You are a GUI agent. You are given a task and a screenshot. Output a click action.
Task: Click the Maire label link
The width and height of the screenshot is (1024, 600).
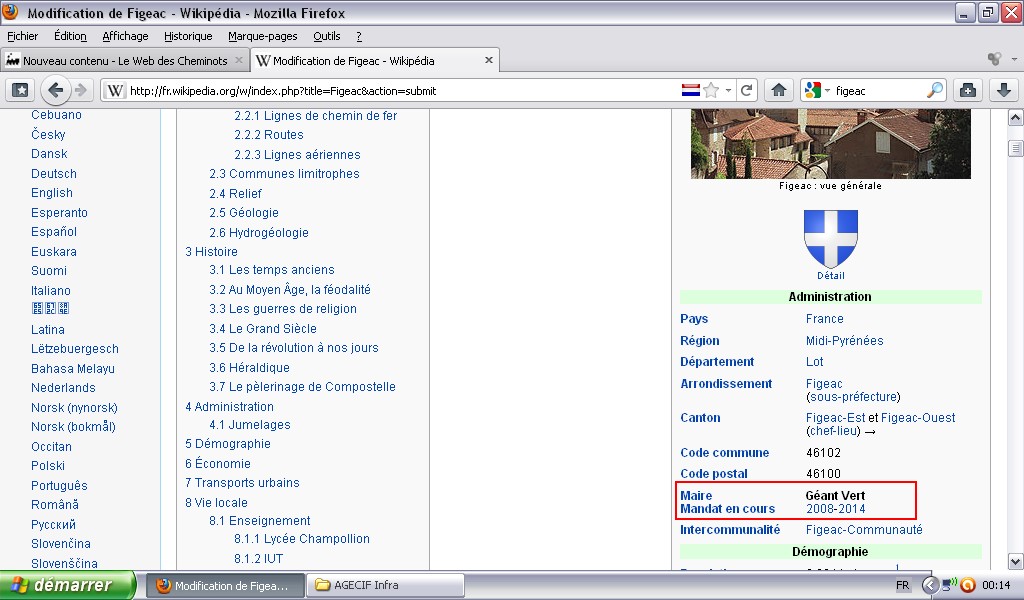click(696, 496)
